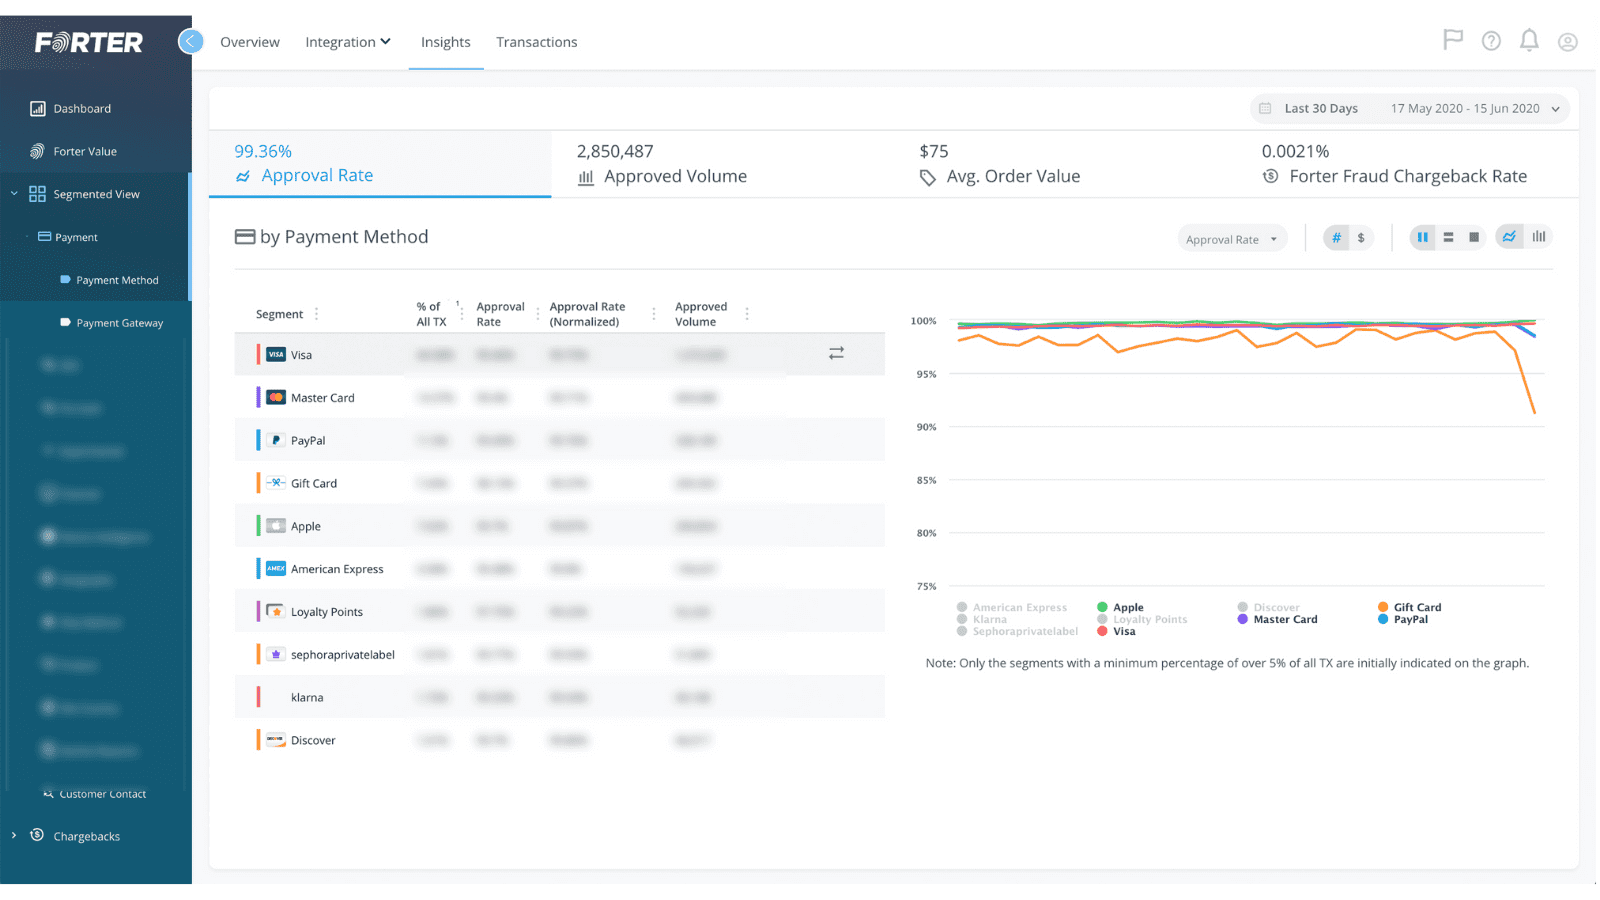Viewport: 1600px width, 900px height.
Task: Select the Approval Rate metric tab
Action: [x=380, y=164]
